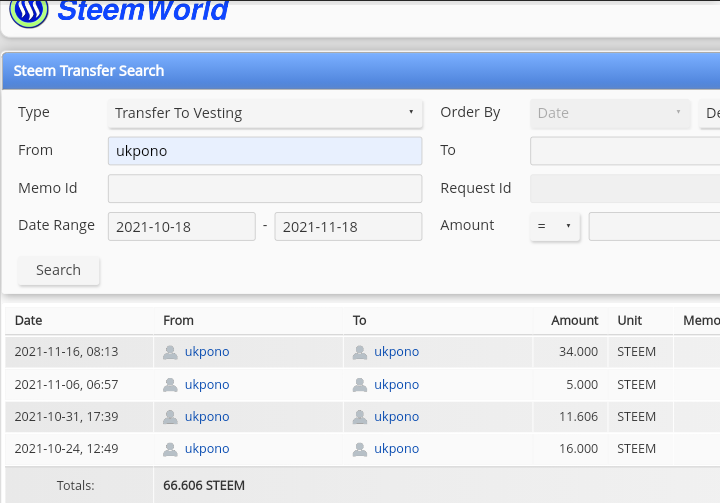Screen dimensions: 720x503
Task: Click the Memo column header
Action: (x=701, y=320)
